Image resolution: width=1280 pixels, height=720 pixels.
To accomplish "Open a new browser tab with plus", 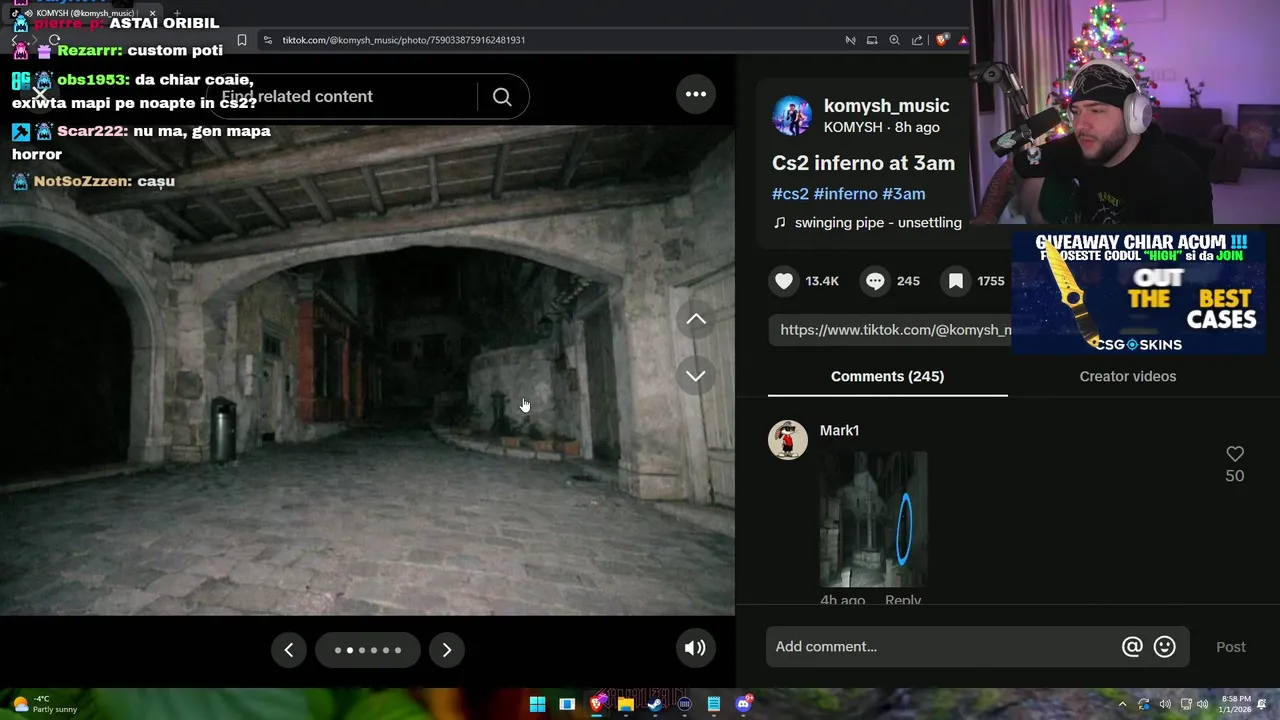I will point(176,13).
